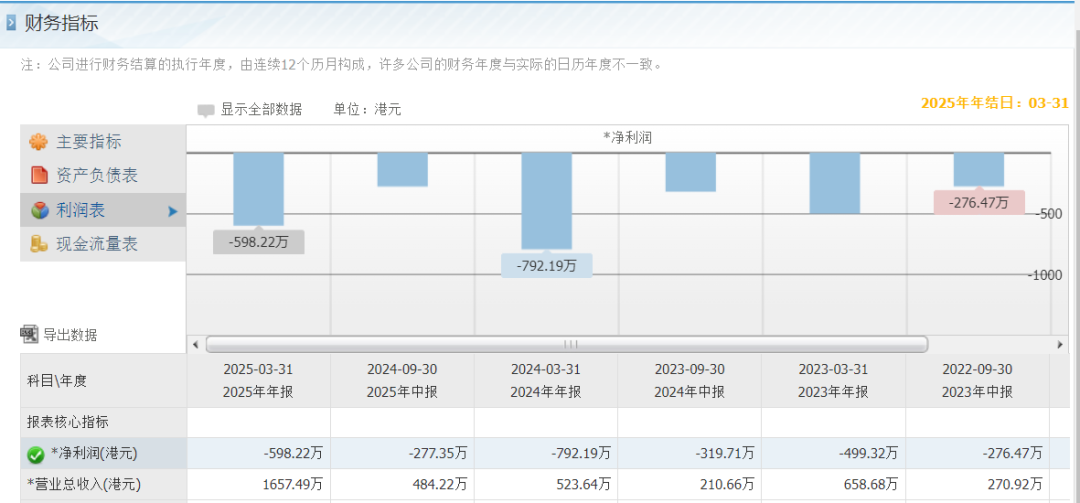Screen dimensions: 1080x503
Task: Click the 主要指标 flower icon
Action: (39, 142)
